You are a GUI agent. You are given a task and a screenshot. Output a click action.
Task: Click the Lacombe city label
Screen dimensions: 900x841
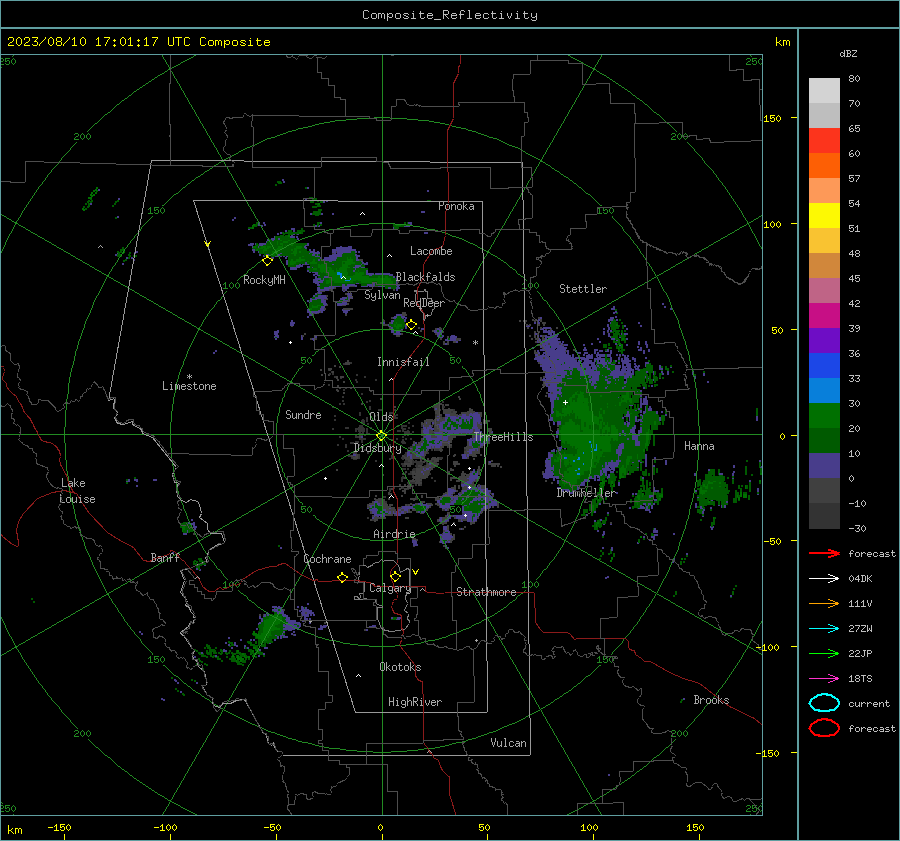tap(431, 251)
